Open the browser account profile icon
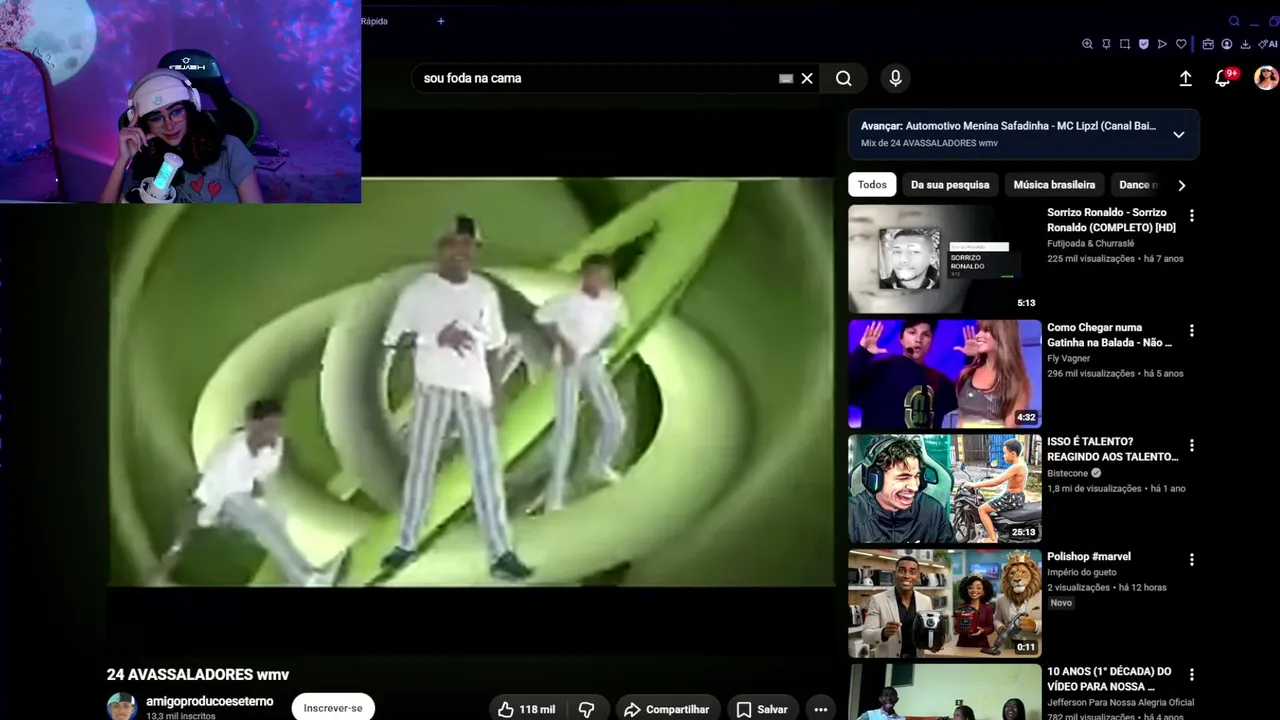The height and width of the screenshot is (720, 1280). [1227, 44]
